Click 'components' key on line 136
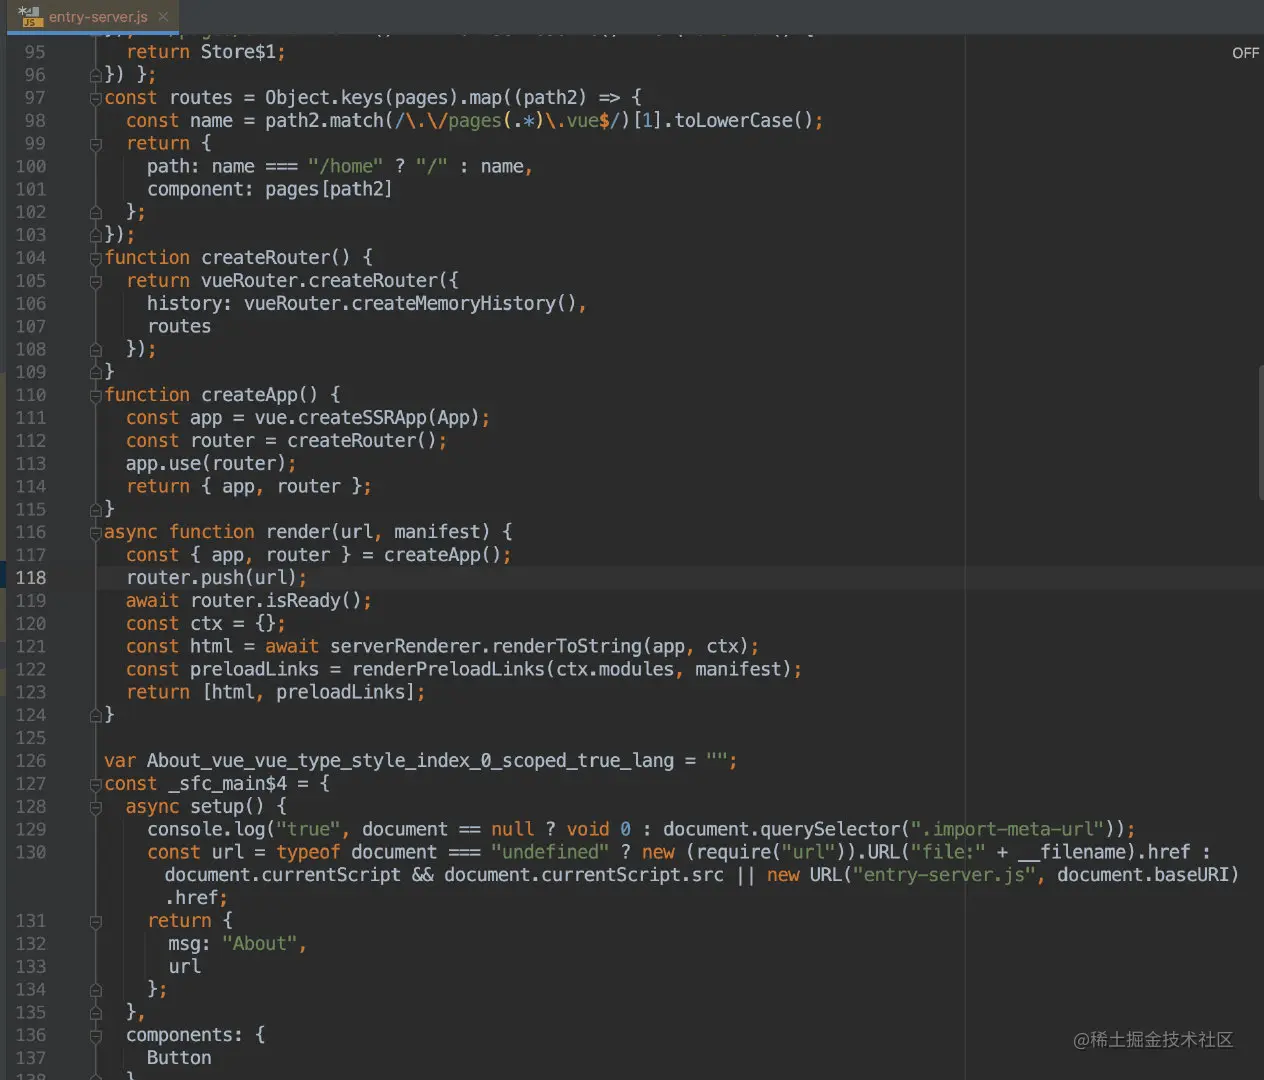The width and height of the screenshot is (1264, 1080). pyautogui.click(x=179, y=1035)
